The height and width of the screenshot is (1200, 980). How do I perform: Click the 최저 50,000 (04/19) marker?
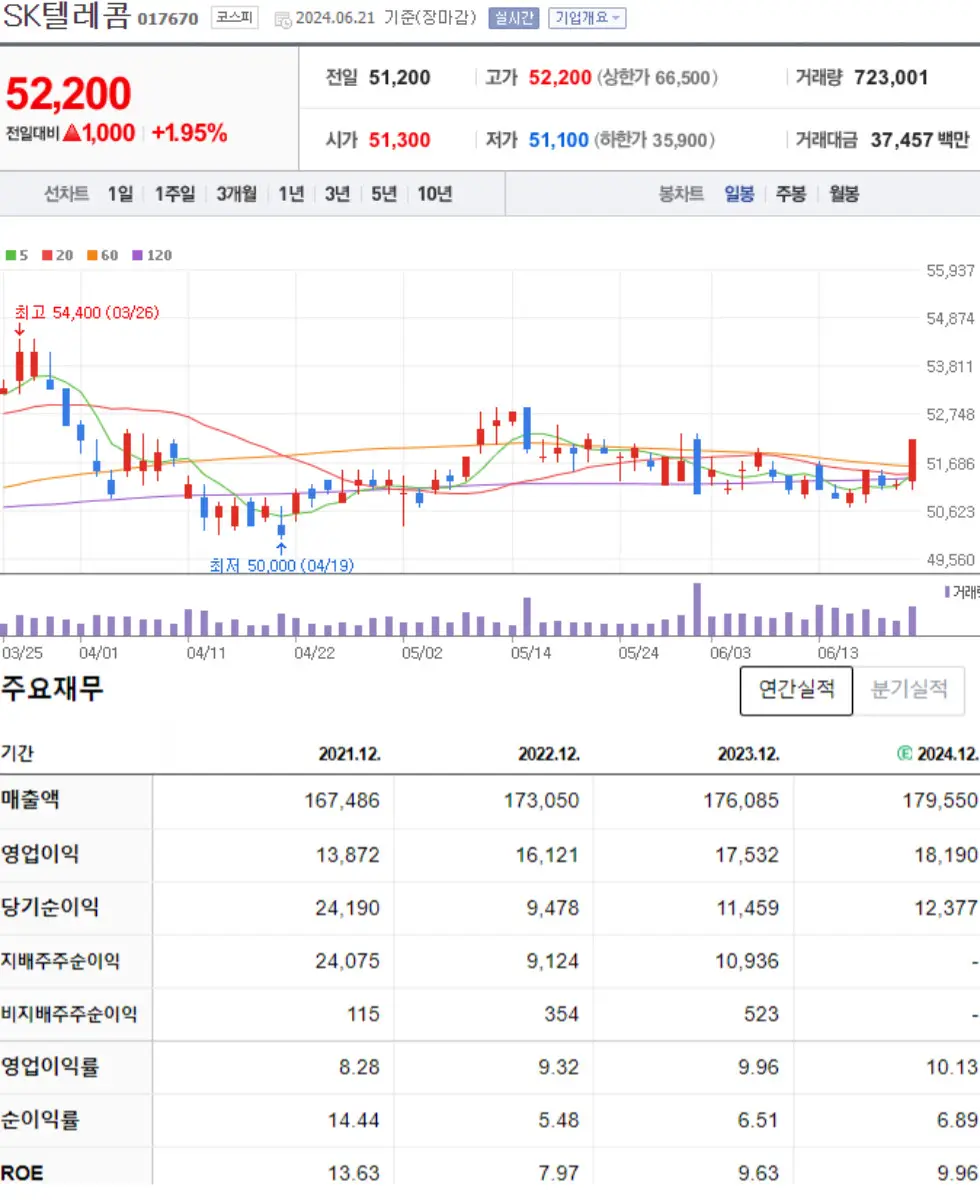282,565
